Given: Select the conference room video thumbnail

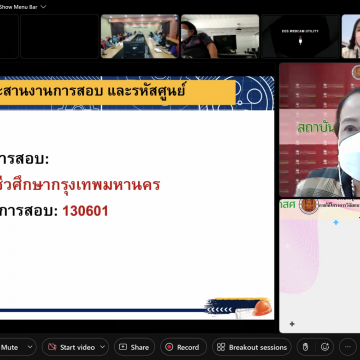Looking at the screenshot, I should 140,36.
